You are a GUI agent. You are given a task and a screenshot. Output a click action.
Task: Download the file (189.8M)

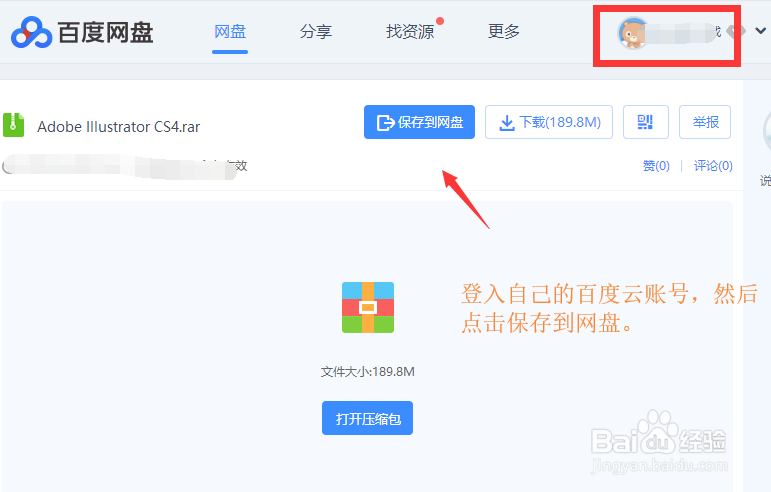point(549,122)
